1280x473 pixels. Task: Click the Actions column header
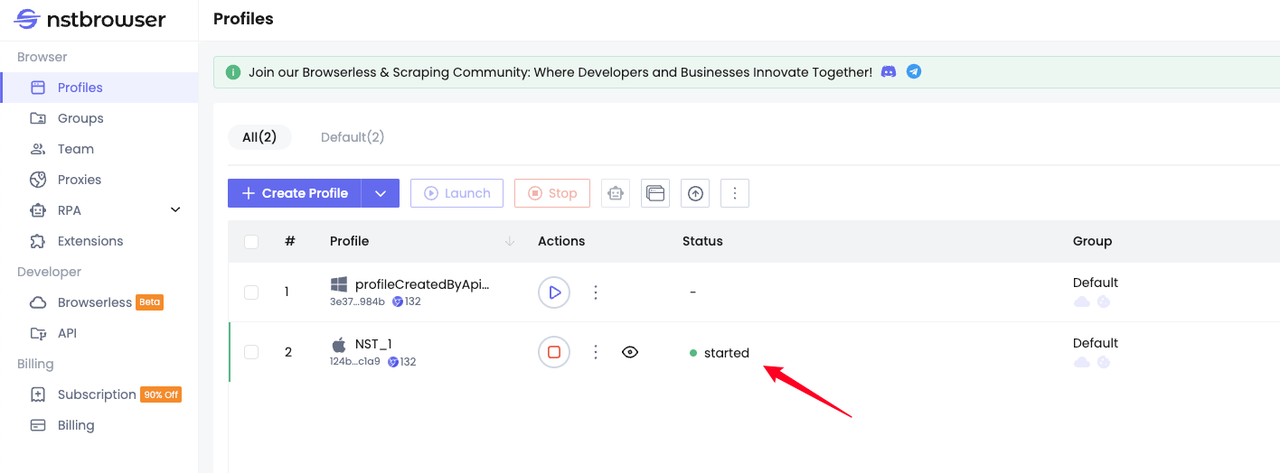[x=561, y=241]
